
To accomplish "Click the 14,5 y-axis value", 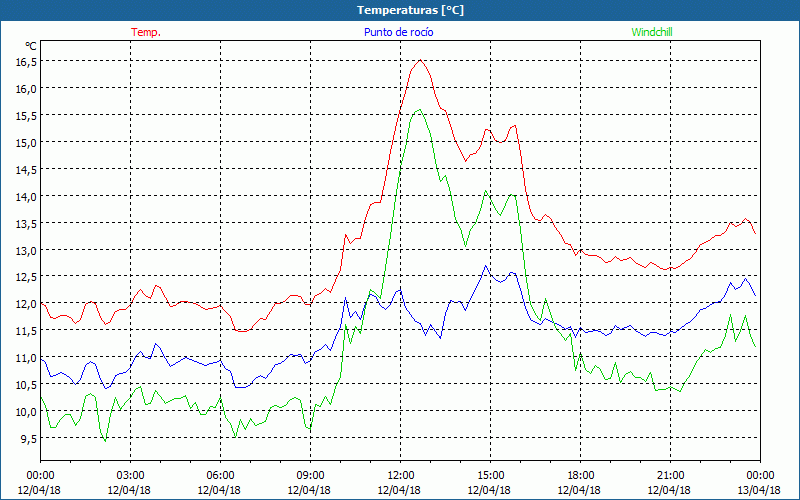I will [26, 169].
